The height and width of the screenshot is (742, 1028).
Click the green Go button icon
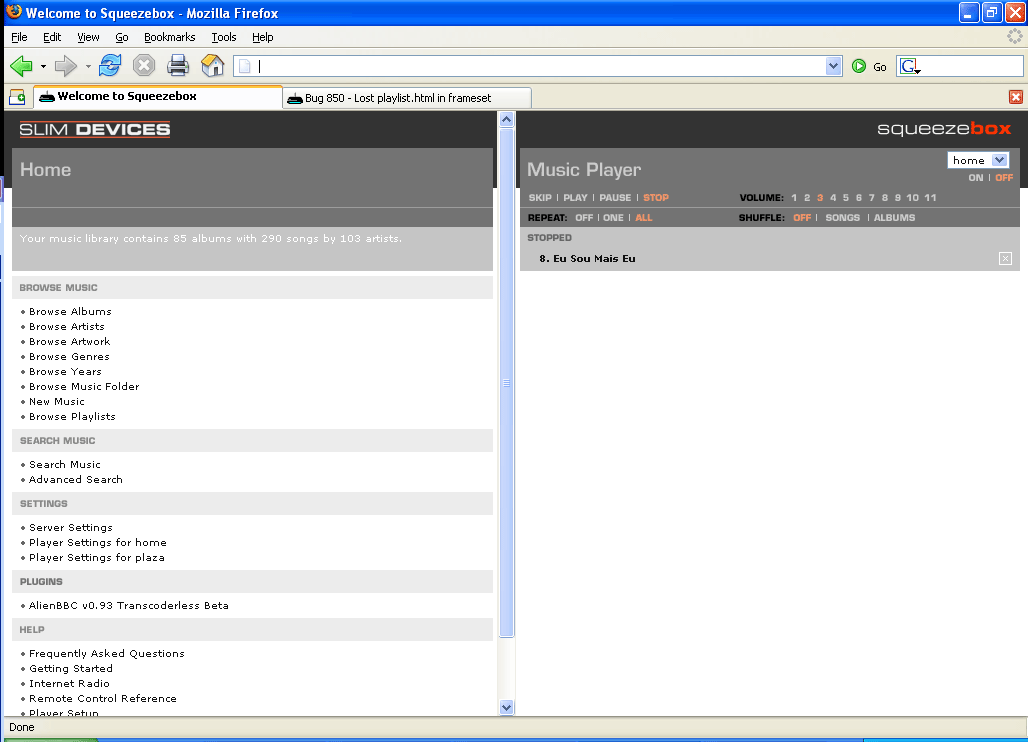pyautogui.click(x=859, y=67)
